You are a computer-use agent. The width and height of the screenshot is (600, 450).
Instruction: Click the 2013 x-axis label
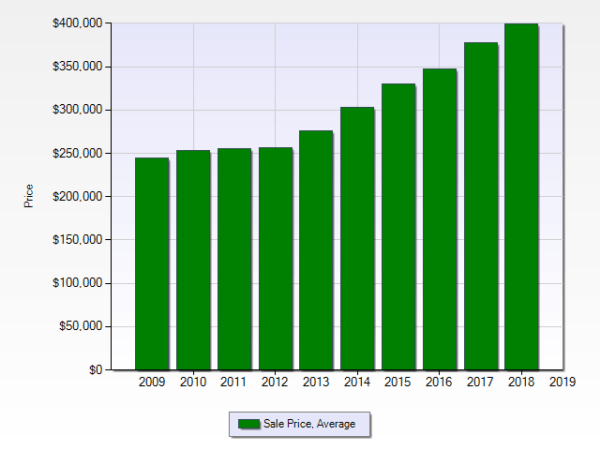click(x=316, y=382)
